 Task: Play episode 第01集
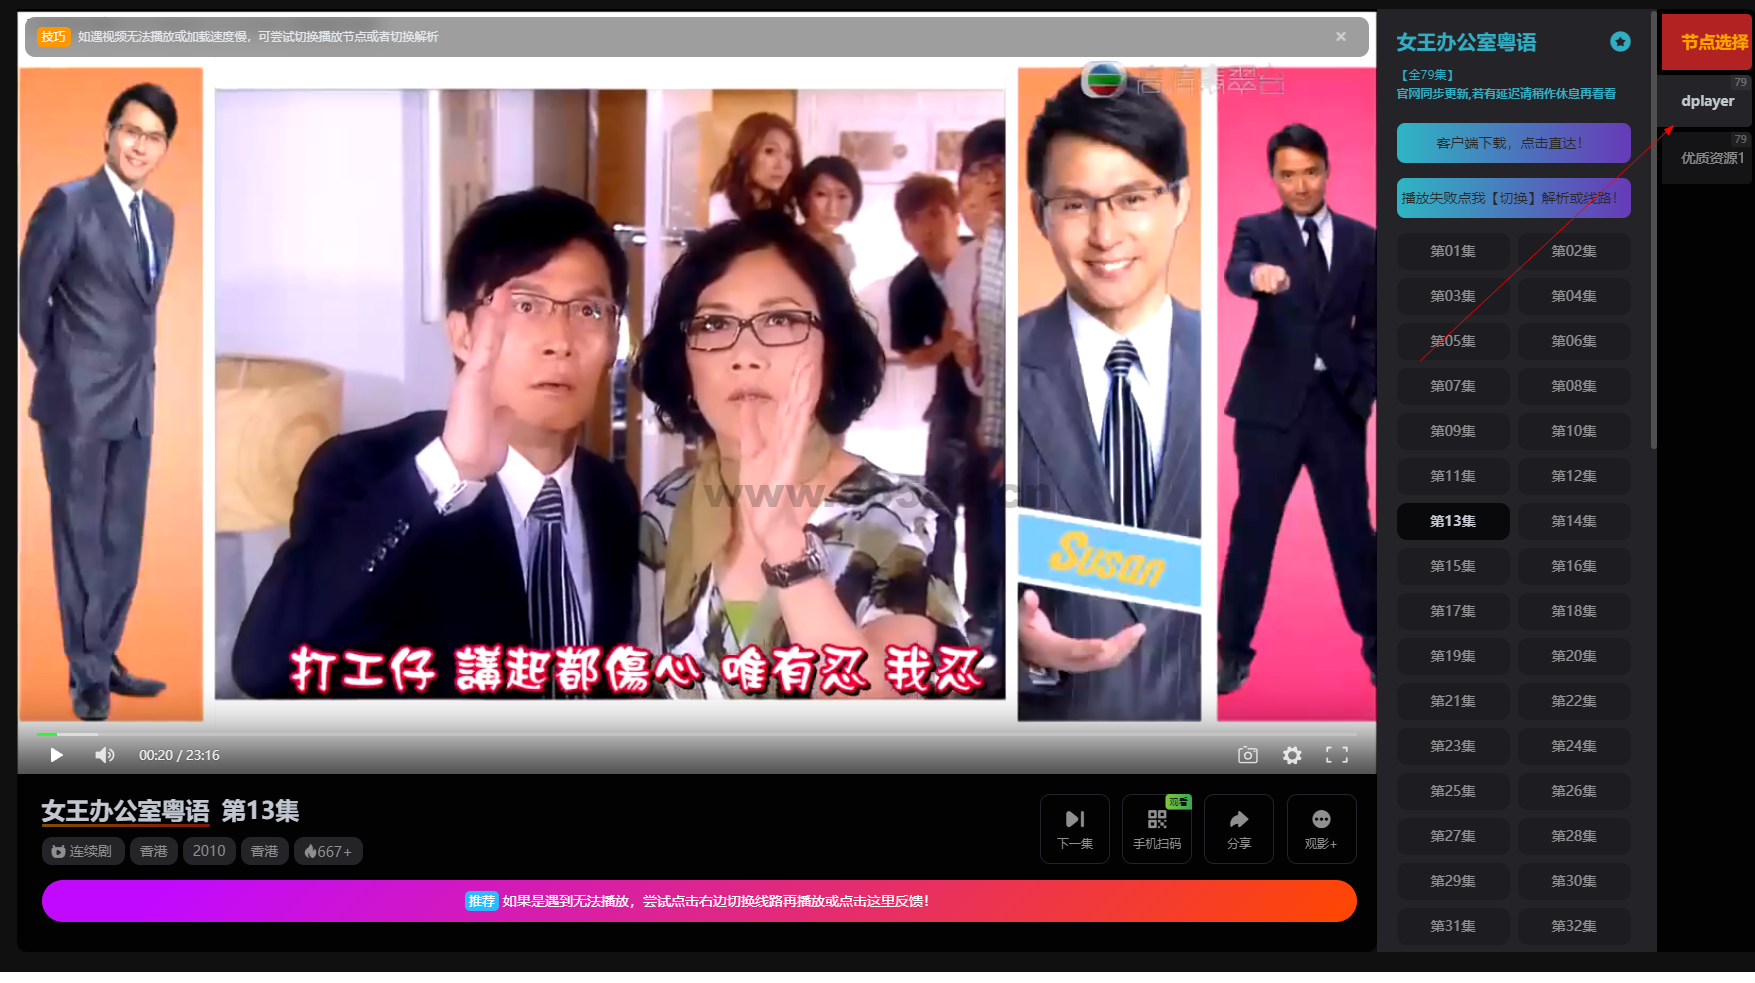click(1453, 251)
